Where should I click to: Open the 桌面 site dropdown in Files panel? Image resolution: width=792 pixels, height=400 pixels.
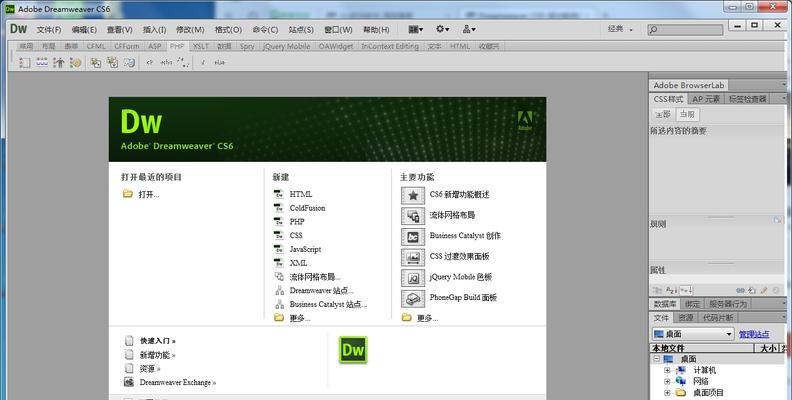click(x=692, y=334)
